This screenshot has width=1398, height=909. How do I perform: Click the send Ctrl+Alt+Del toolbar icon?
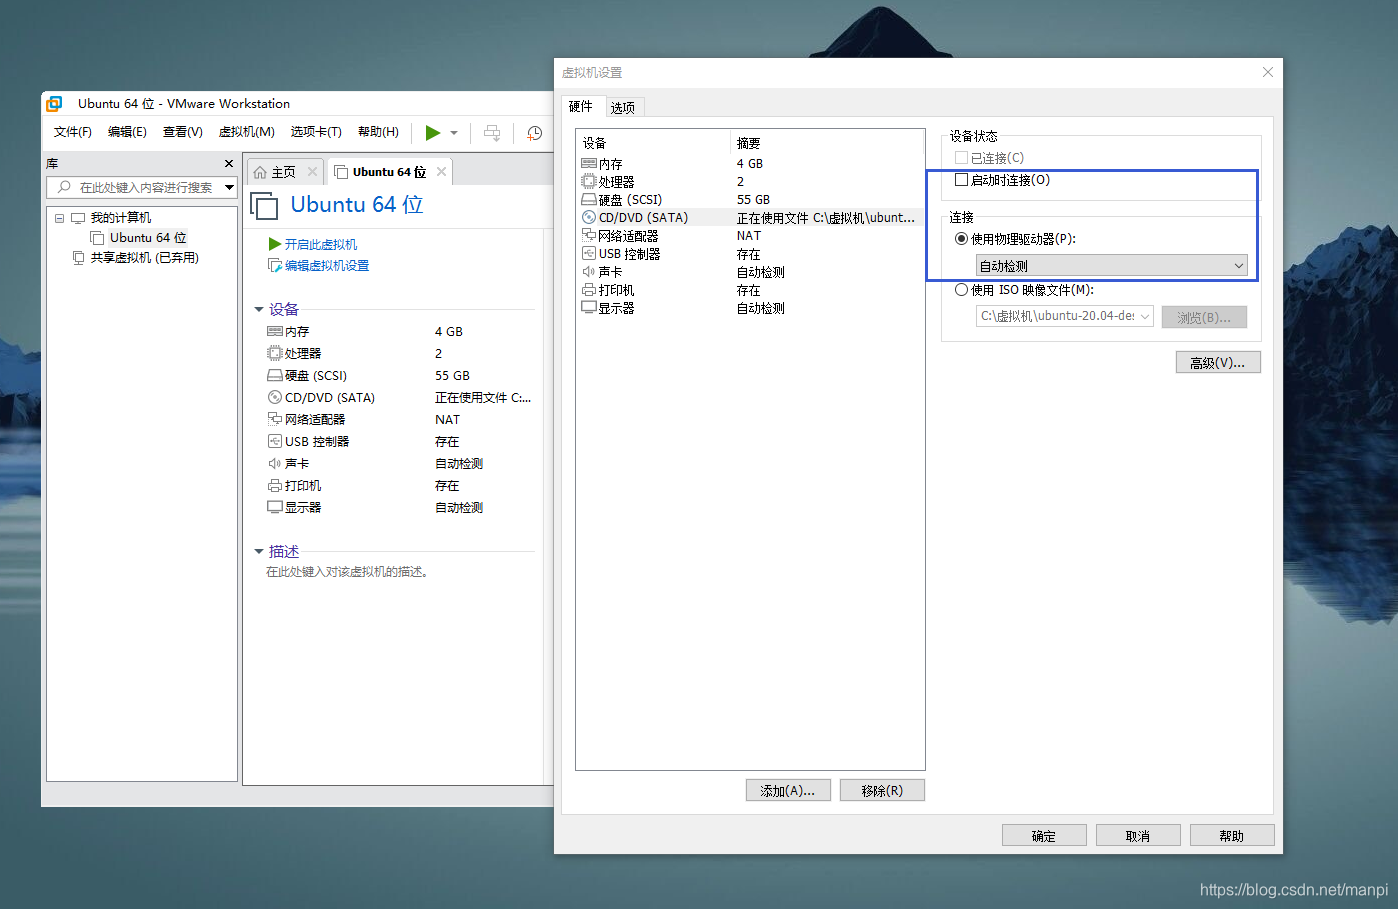(492, 132)
